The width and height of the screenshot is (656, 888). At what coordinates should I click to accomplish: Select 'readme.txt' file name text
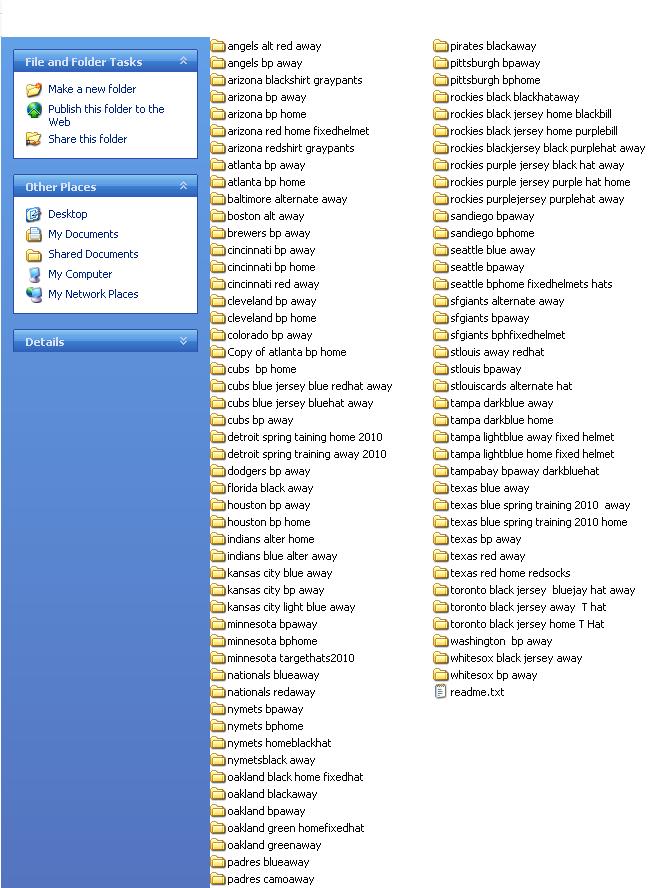[477, 691]
